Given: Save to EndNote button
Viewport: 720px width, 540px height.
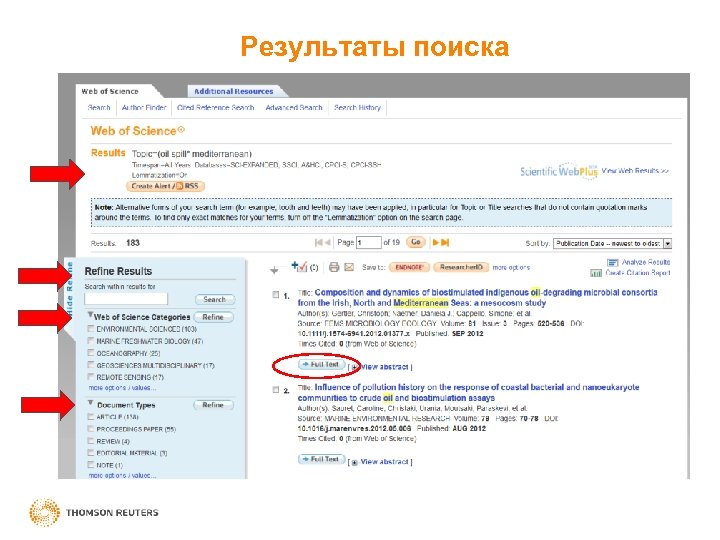Looking at the screenshot, I should click(409, 267).
